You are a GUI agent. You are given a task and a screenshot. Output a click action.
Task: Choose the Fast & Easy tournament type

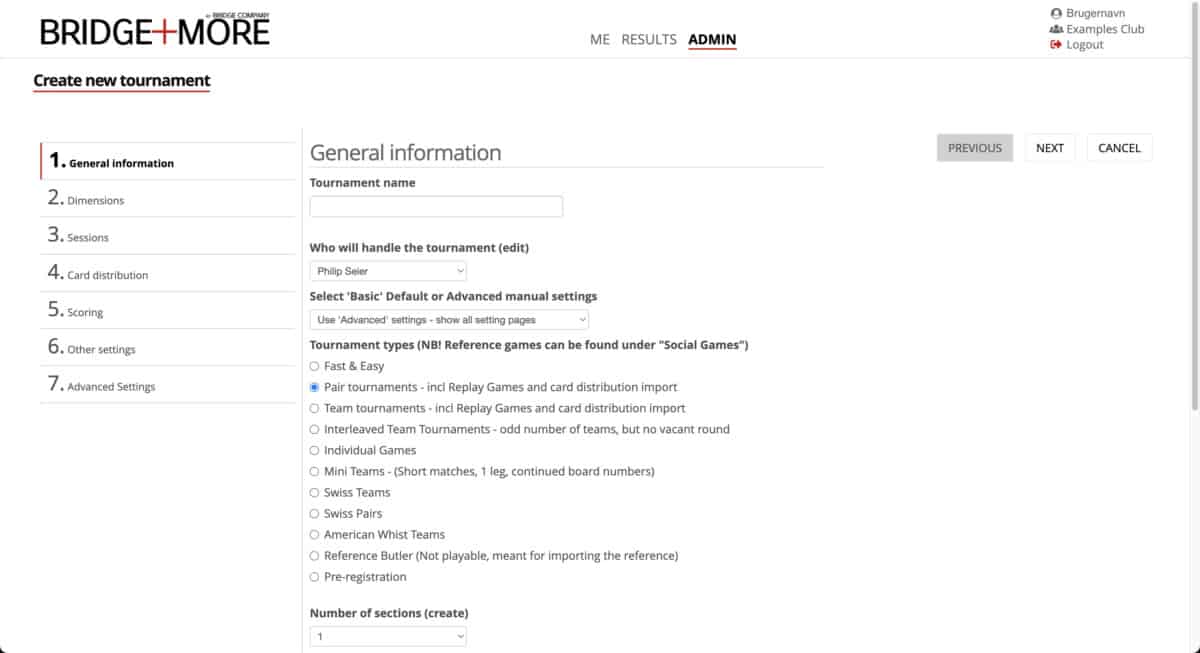315,367
